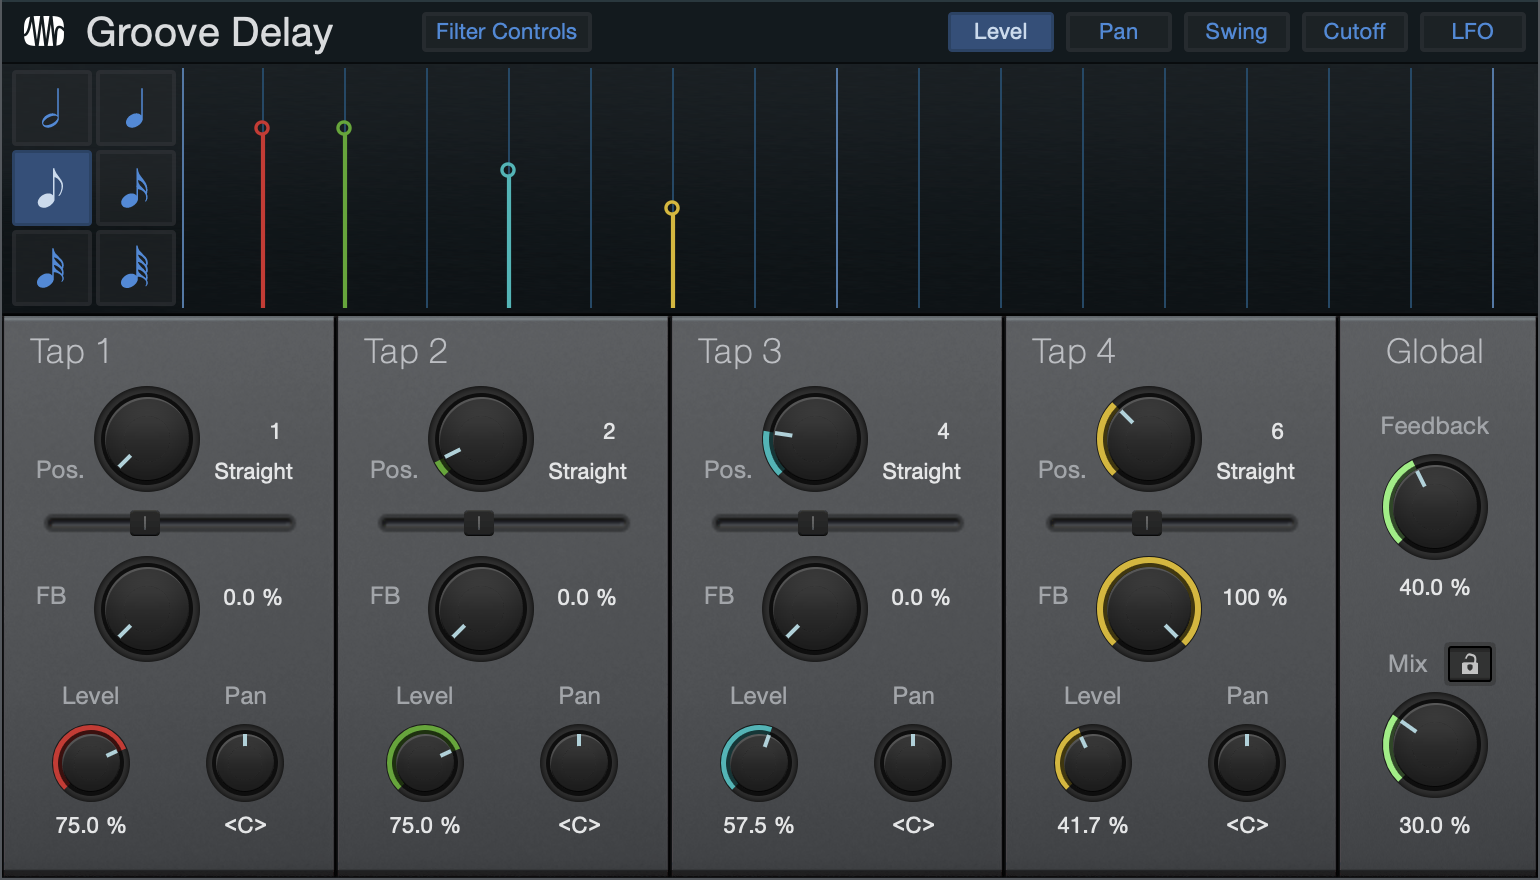Click Tap 3 Level value 57.5 %
Screen dimensions: 1540x880
[x=759, y=826]
